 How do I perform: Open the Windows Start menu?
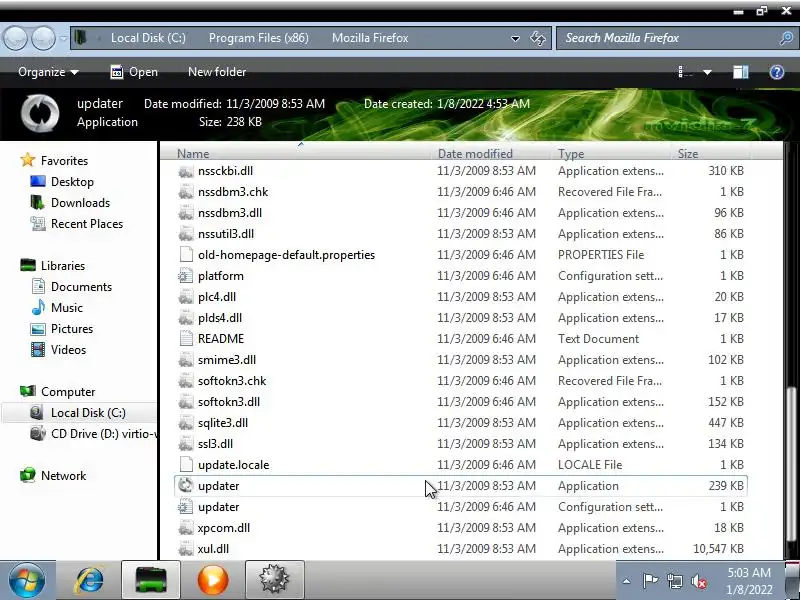(x=26, y=580)
